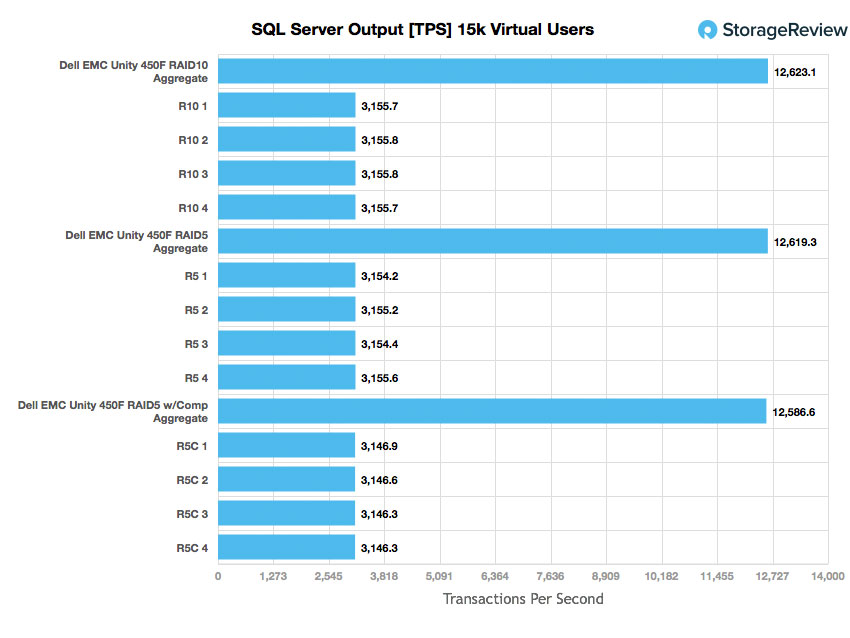The height and width of the screenshot is (638, 850).
Task: Click the x-axis tick 14,000
Action: 828,576
